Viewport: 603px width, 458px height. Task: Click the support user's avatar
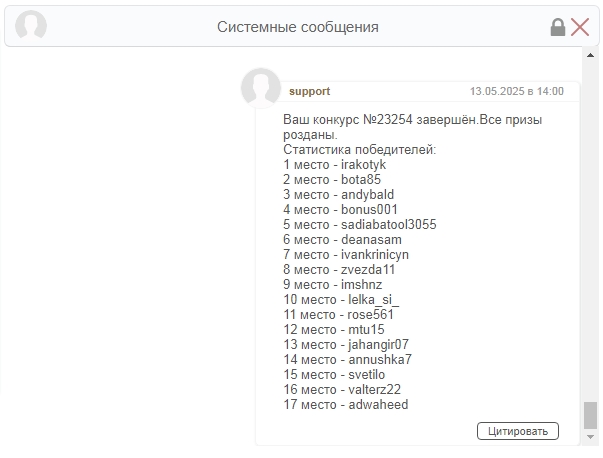click(261, 89)
